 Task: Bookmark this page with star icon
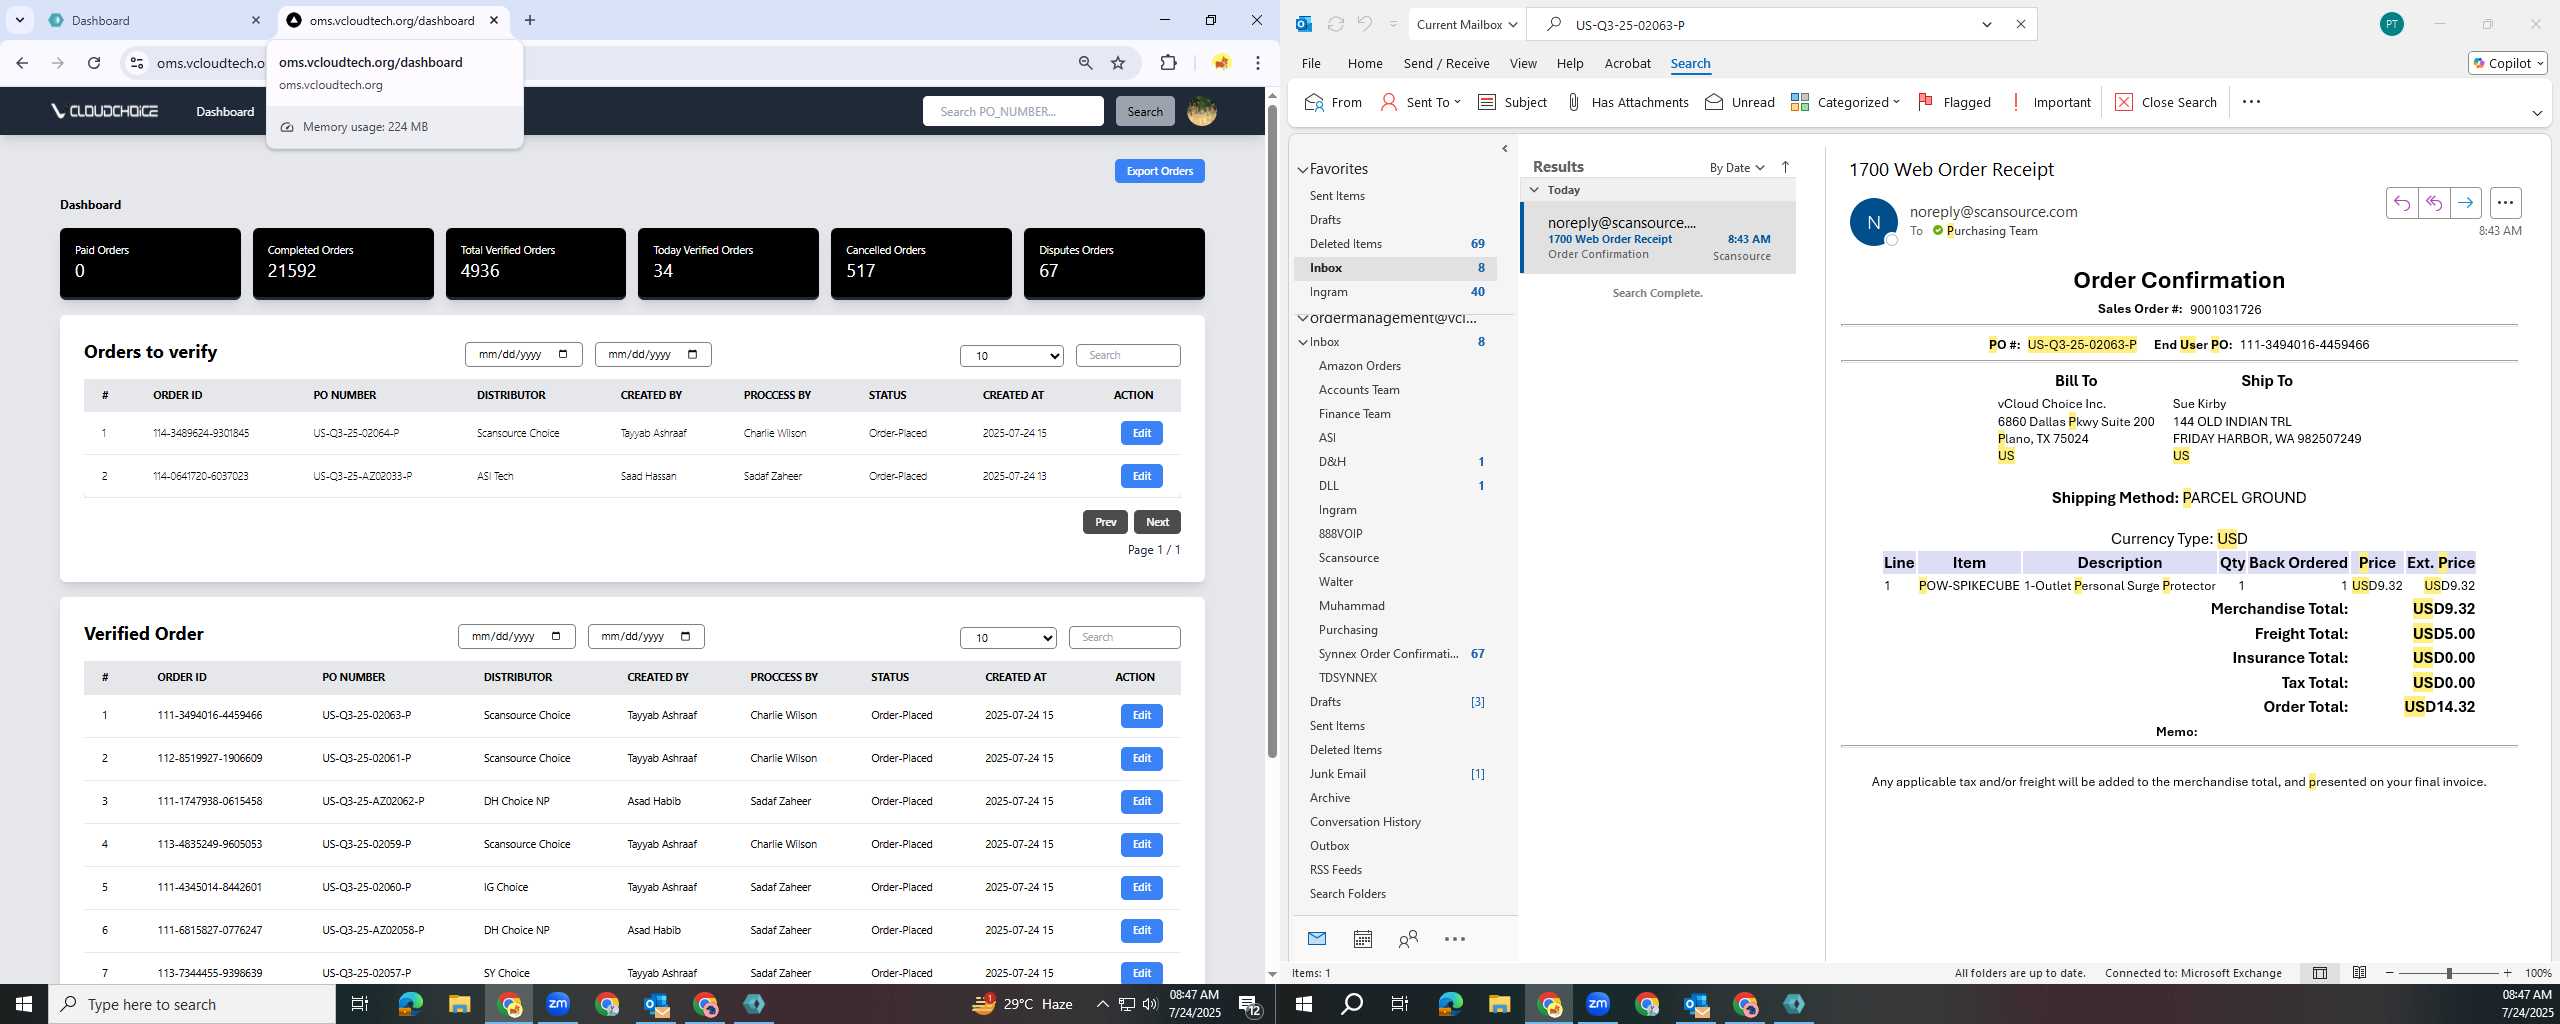(x=1118, y=63)
